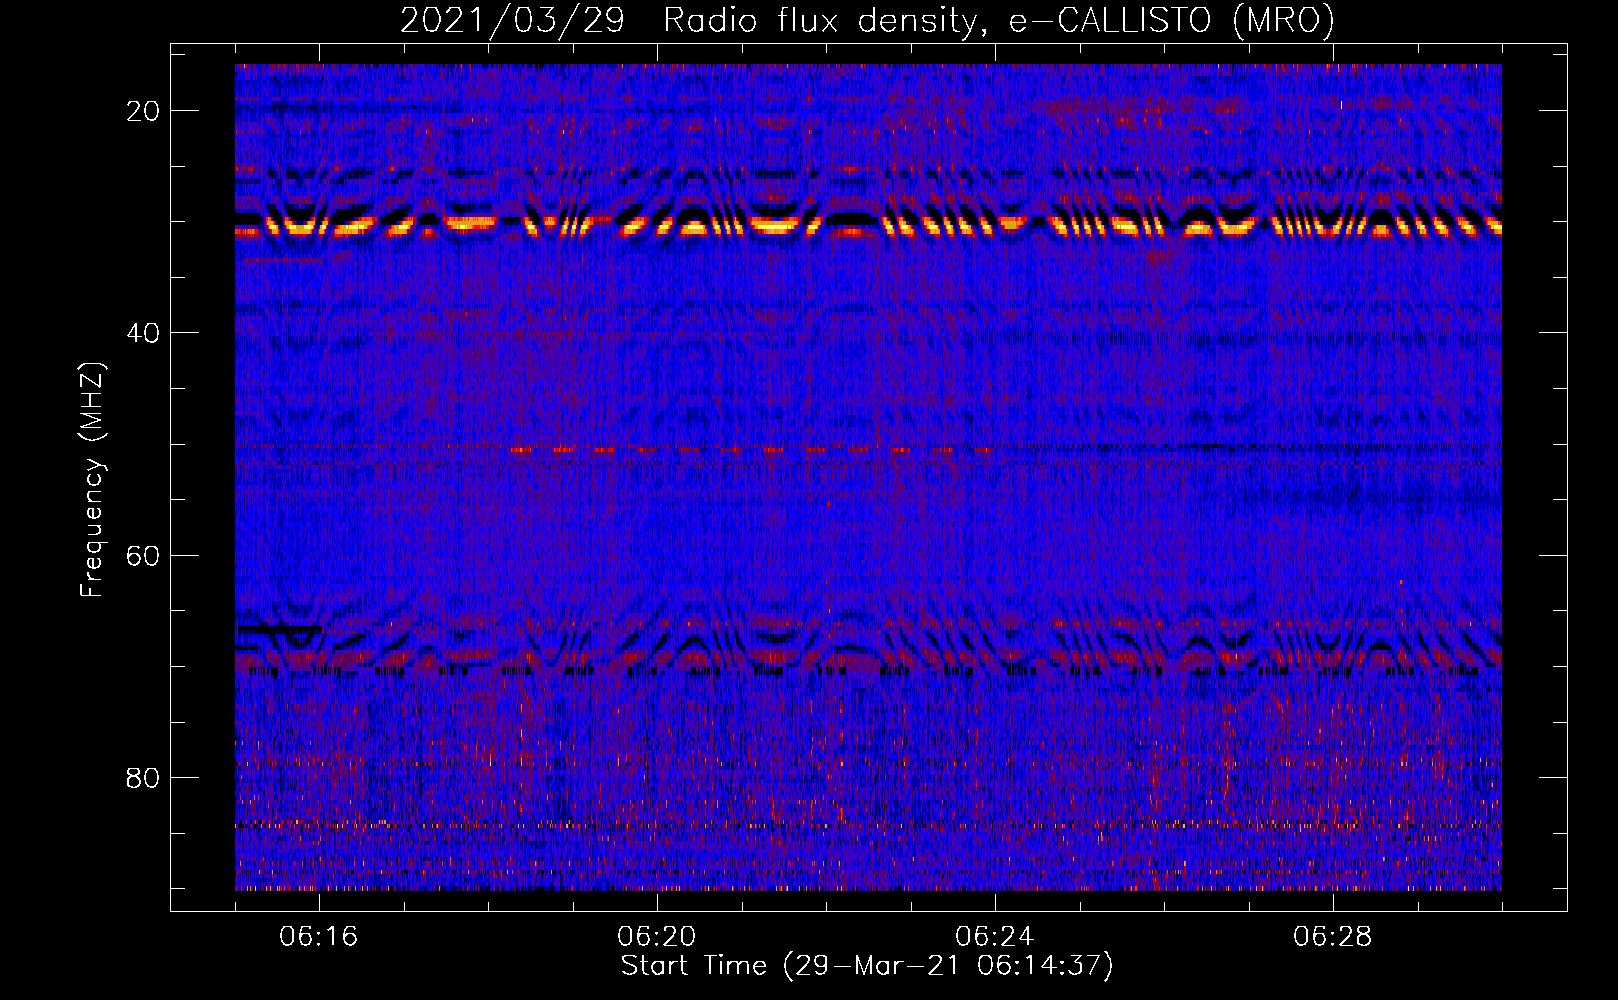Click the plot title "2021/03/29 Radio flux density, e-CALLISTO (MRO)"

coord(867,20)
